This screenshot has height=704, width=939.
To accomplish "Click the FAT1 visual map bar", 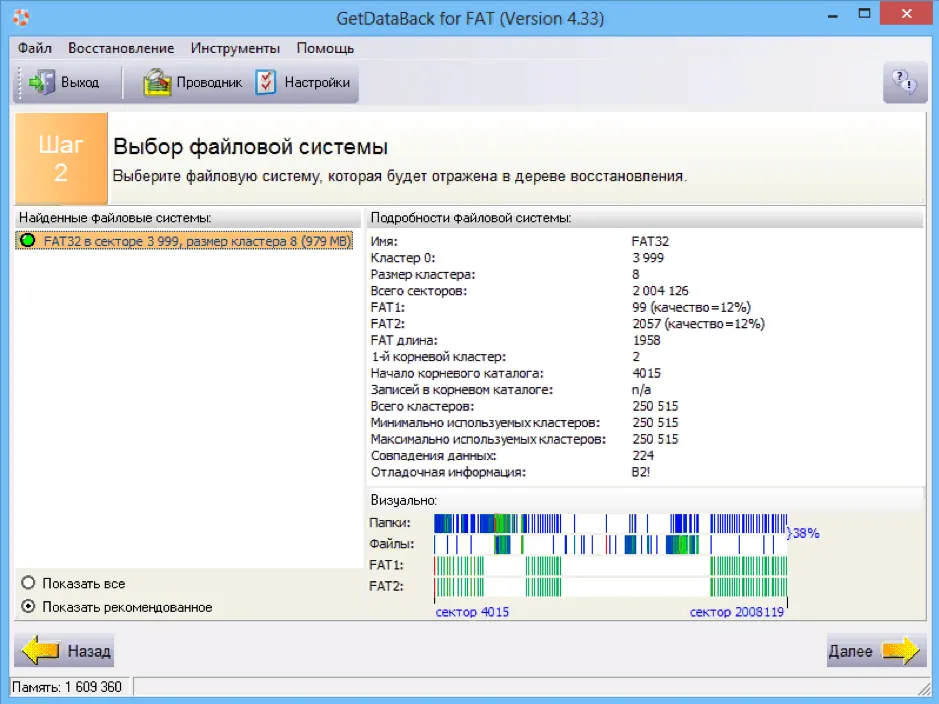I will 610,565.
